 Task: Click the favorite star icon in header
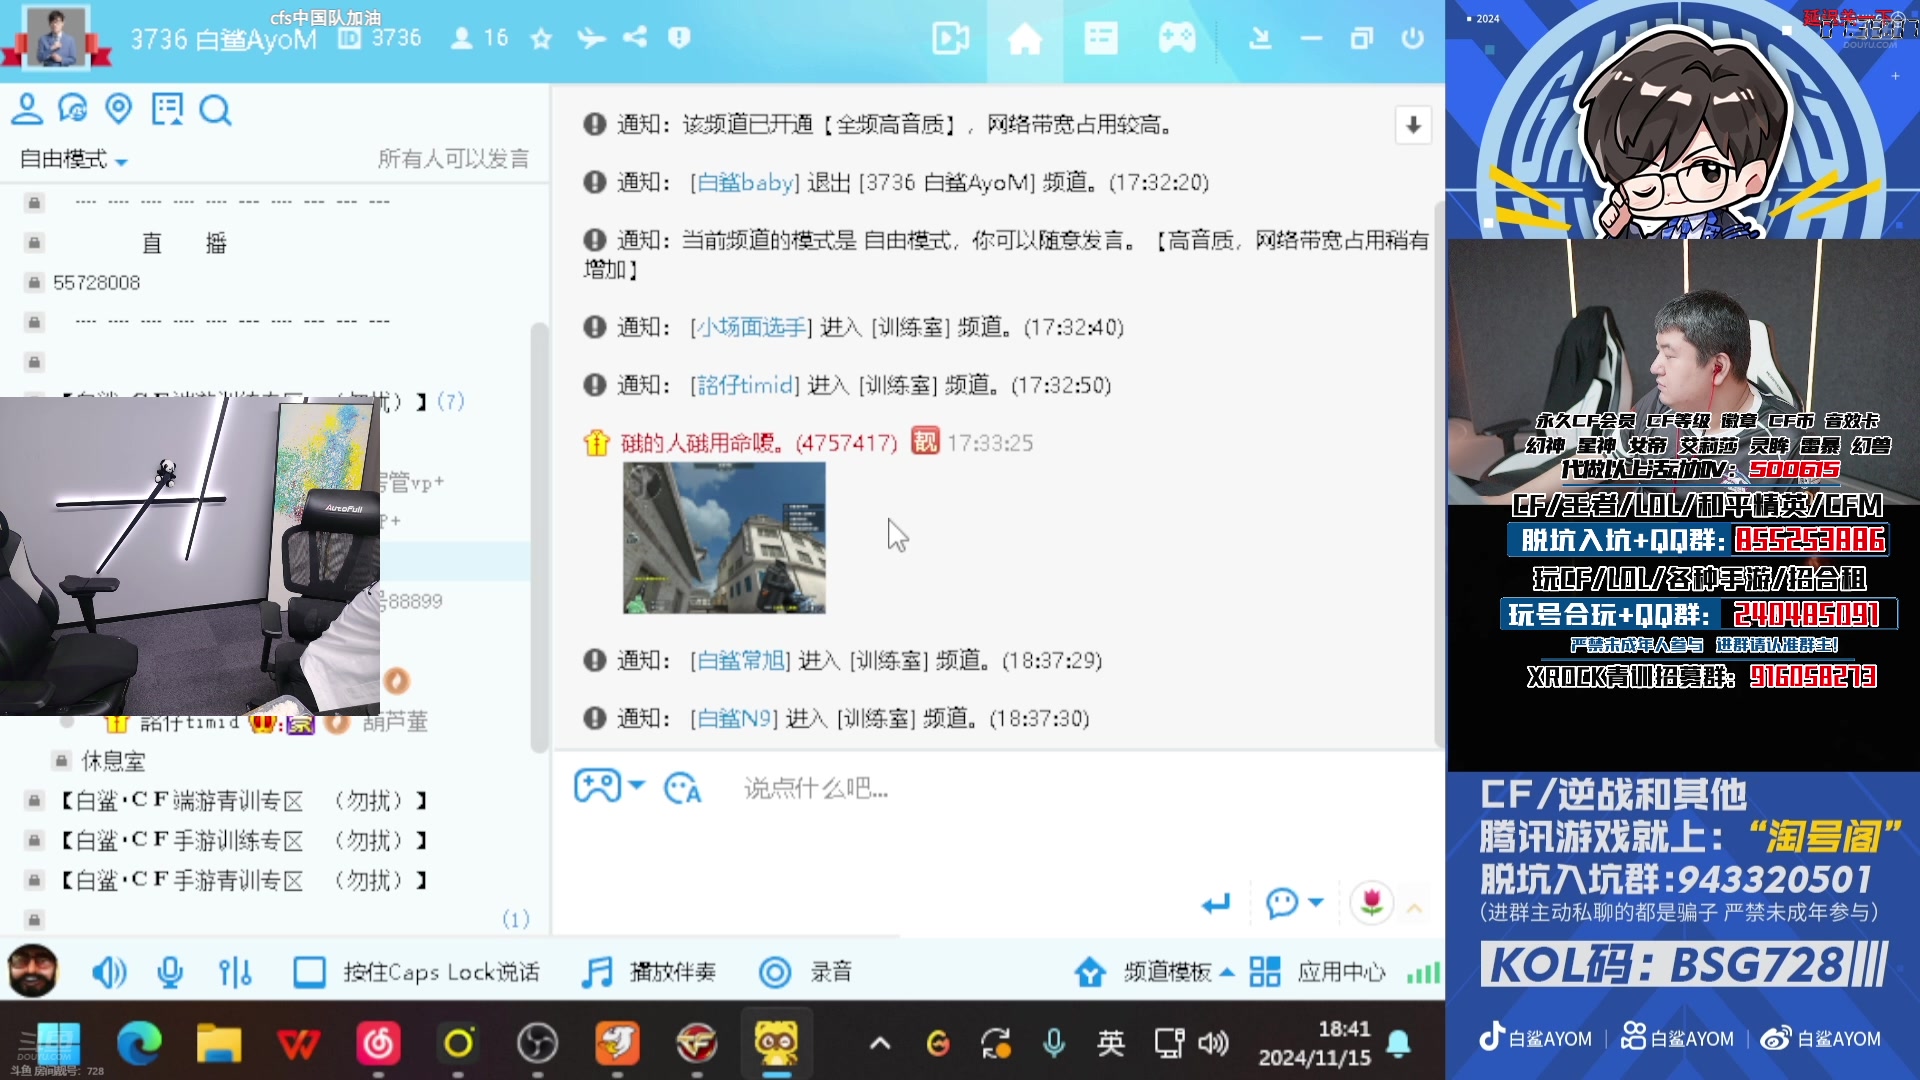tap(541, 38)
